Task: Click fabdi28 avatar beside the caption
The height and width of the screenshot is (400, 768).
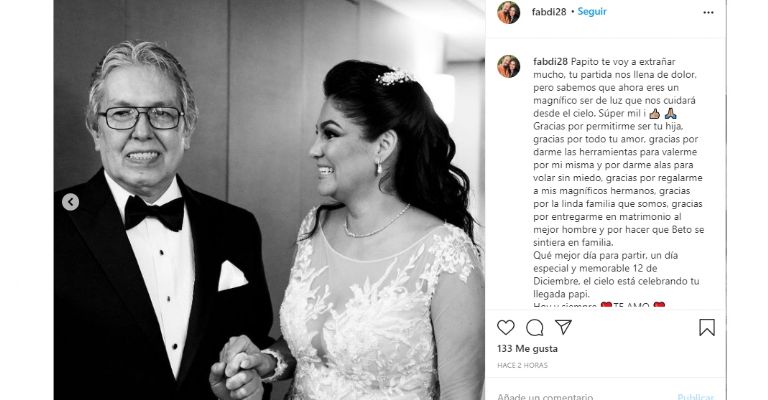Action: coord(508,66)
